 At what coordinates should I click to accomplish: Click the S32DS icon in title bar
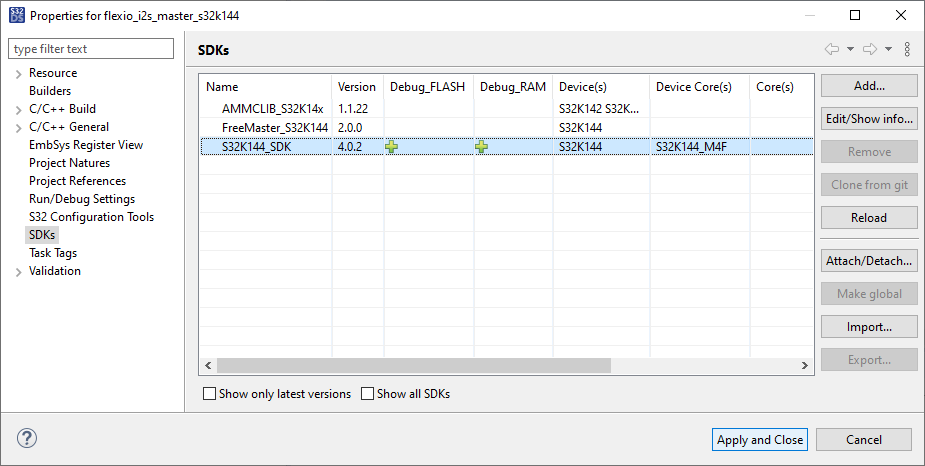pos(17,15)
